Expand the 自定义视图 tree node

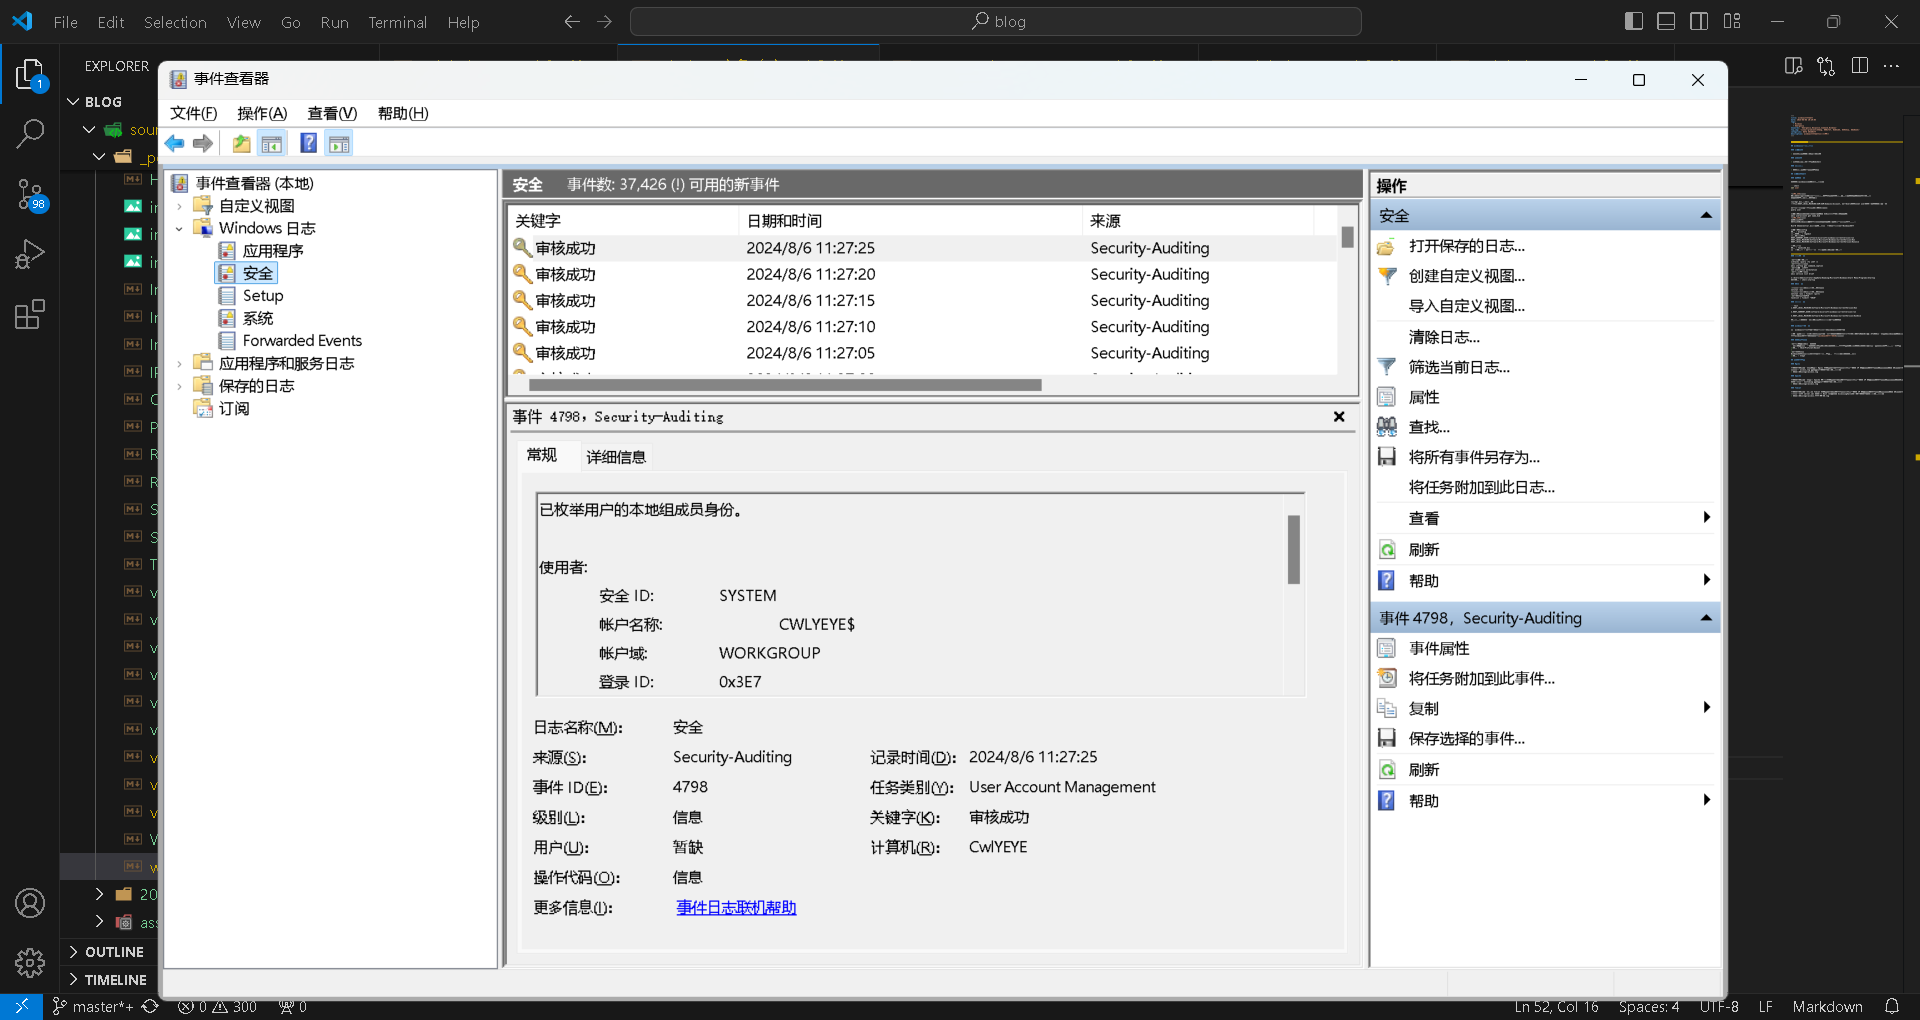(180, 206)
